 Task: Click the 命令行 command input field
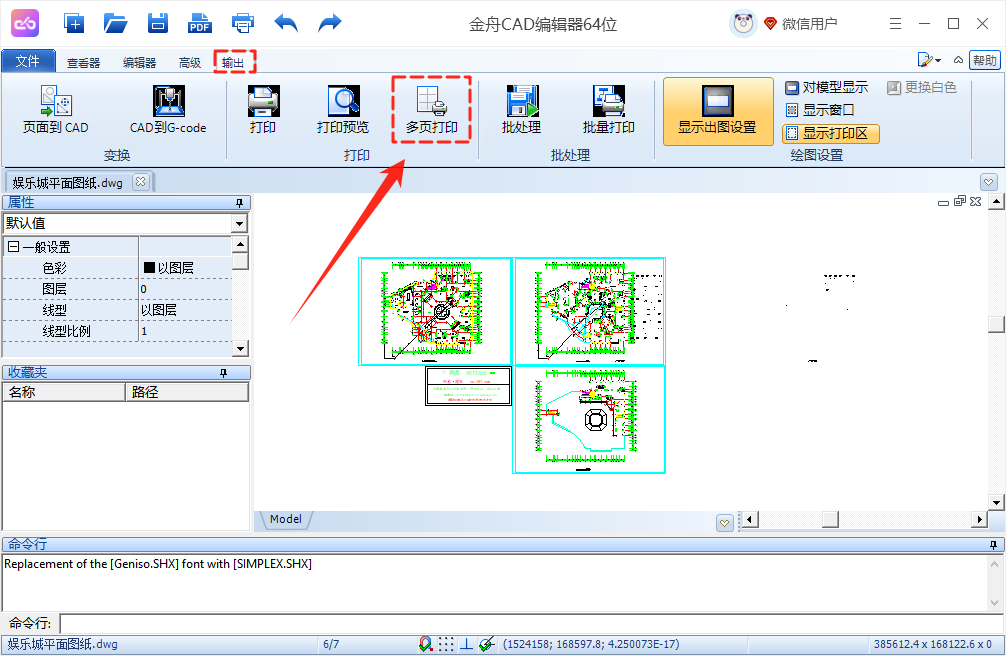point(532,623)
